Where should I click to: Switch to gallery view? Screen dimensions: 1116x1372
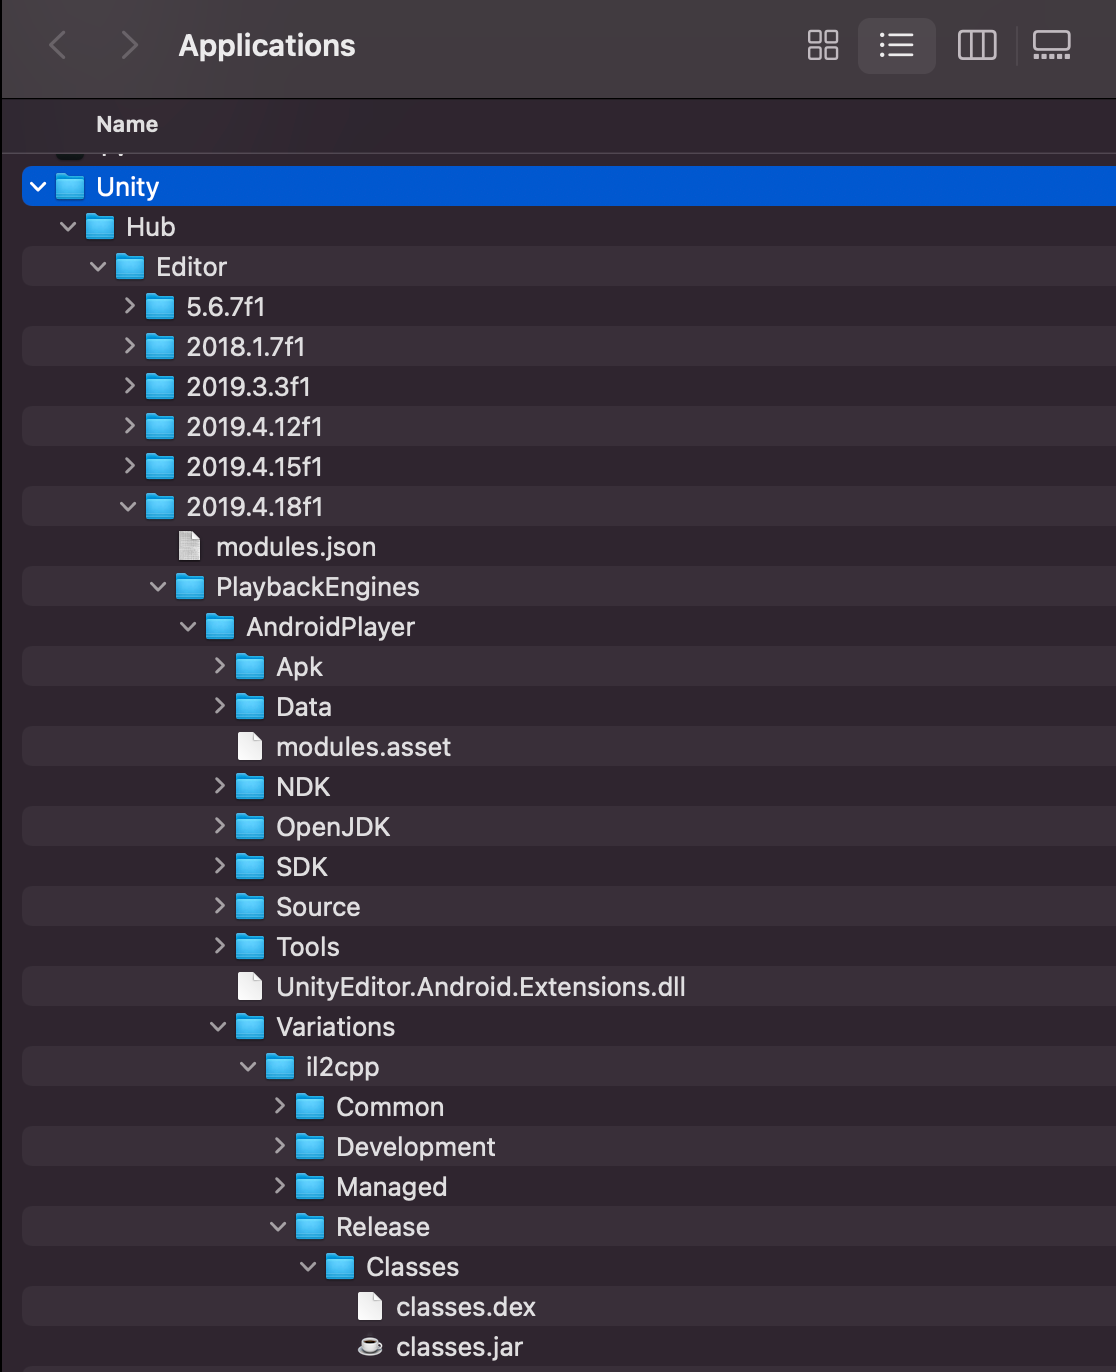point(1052,45)
